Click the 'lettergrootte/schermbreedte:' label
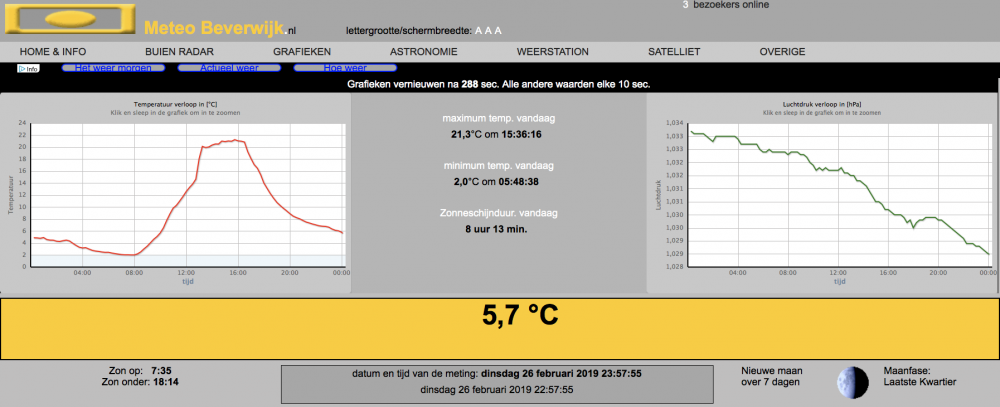 408,31
